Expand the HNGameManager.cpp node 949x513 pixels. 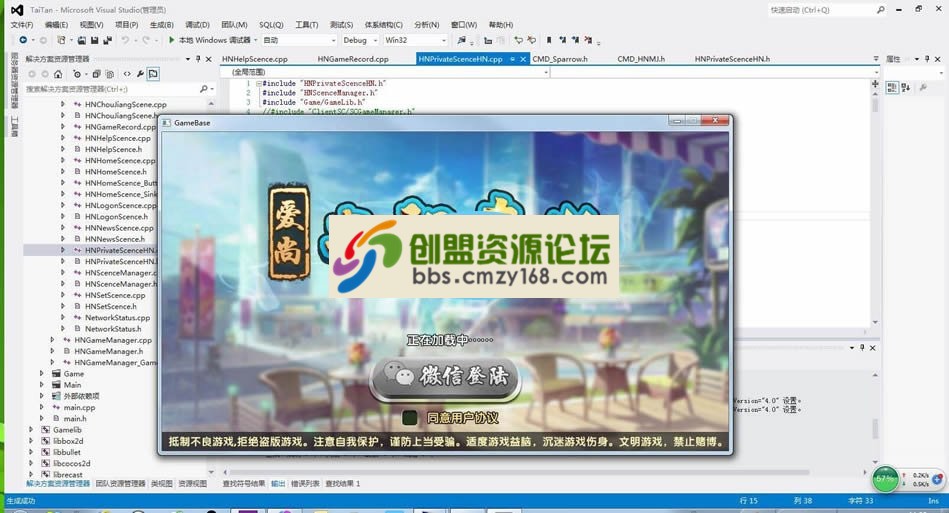(52, 340)
